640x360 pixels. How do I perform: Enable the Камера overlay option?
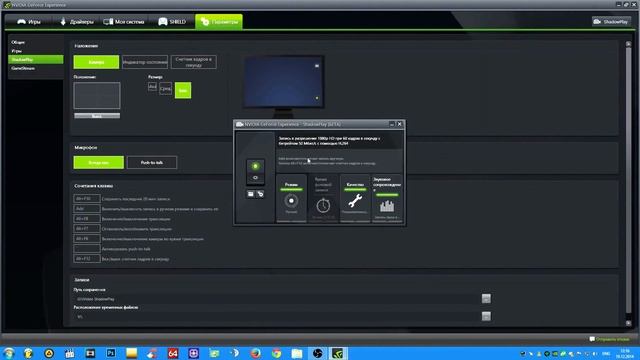(96, 62)
